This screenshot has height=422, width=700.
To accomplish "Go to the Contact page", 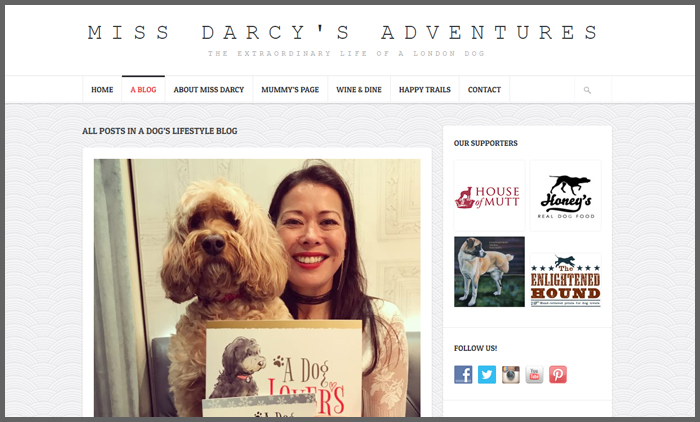I will [x=484, y=90].
